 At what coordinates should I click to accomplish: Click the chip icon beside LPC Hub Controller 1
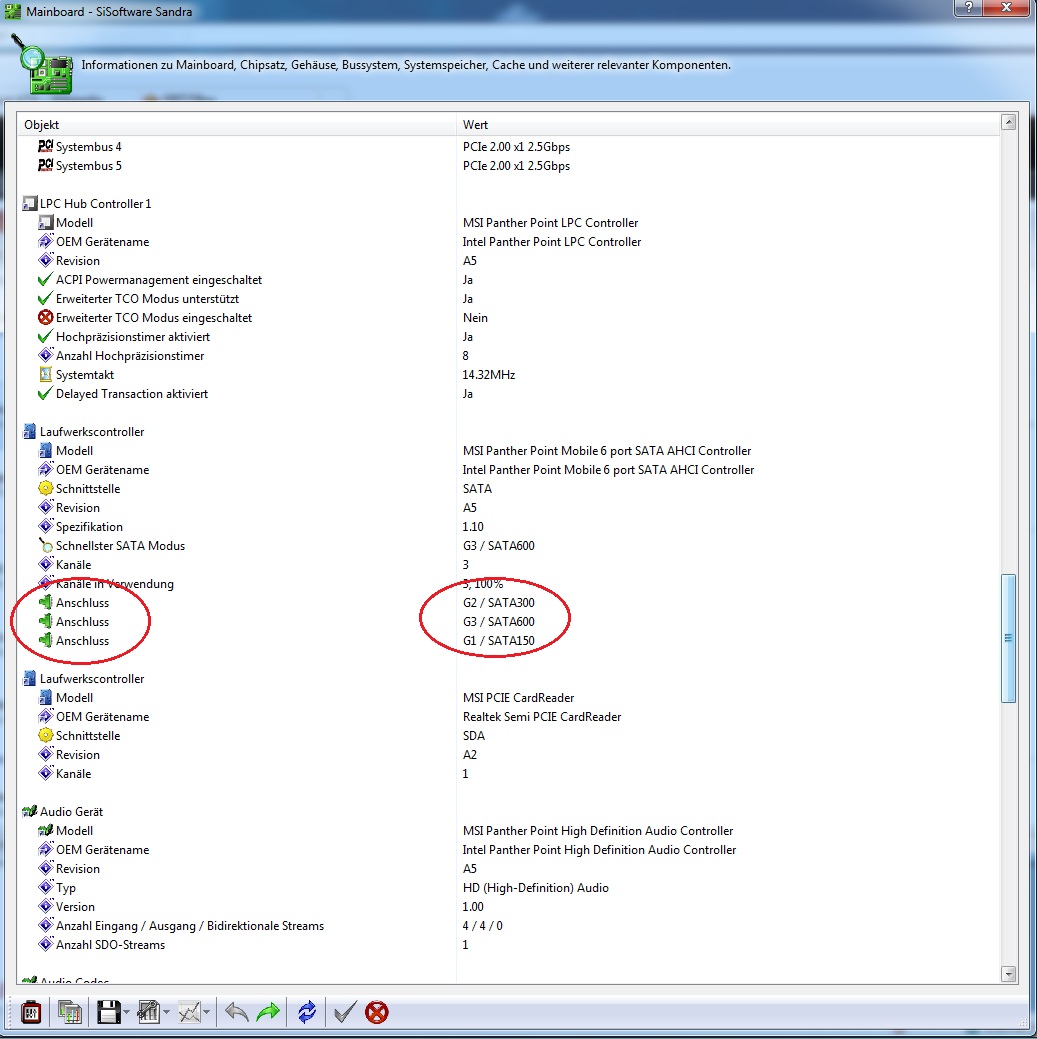tap(29, 203)
